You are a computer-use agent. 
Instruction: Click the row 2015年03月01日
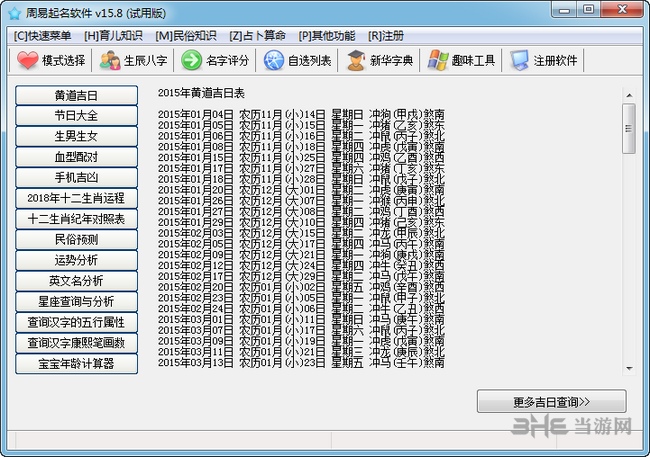tap(301, 319)
